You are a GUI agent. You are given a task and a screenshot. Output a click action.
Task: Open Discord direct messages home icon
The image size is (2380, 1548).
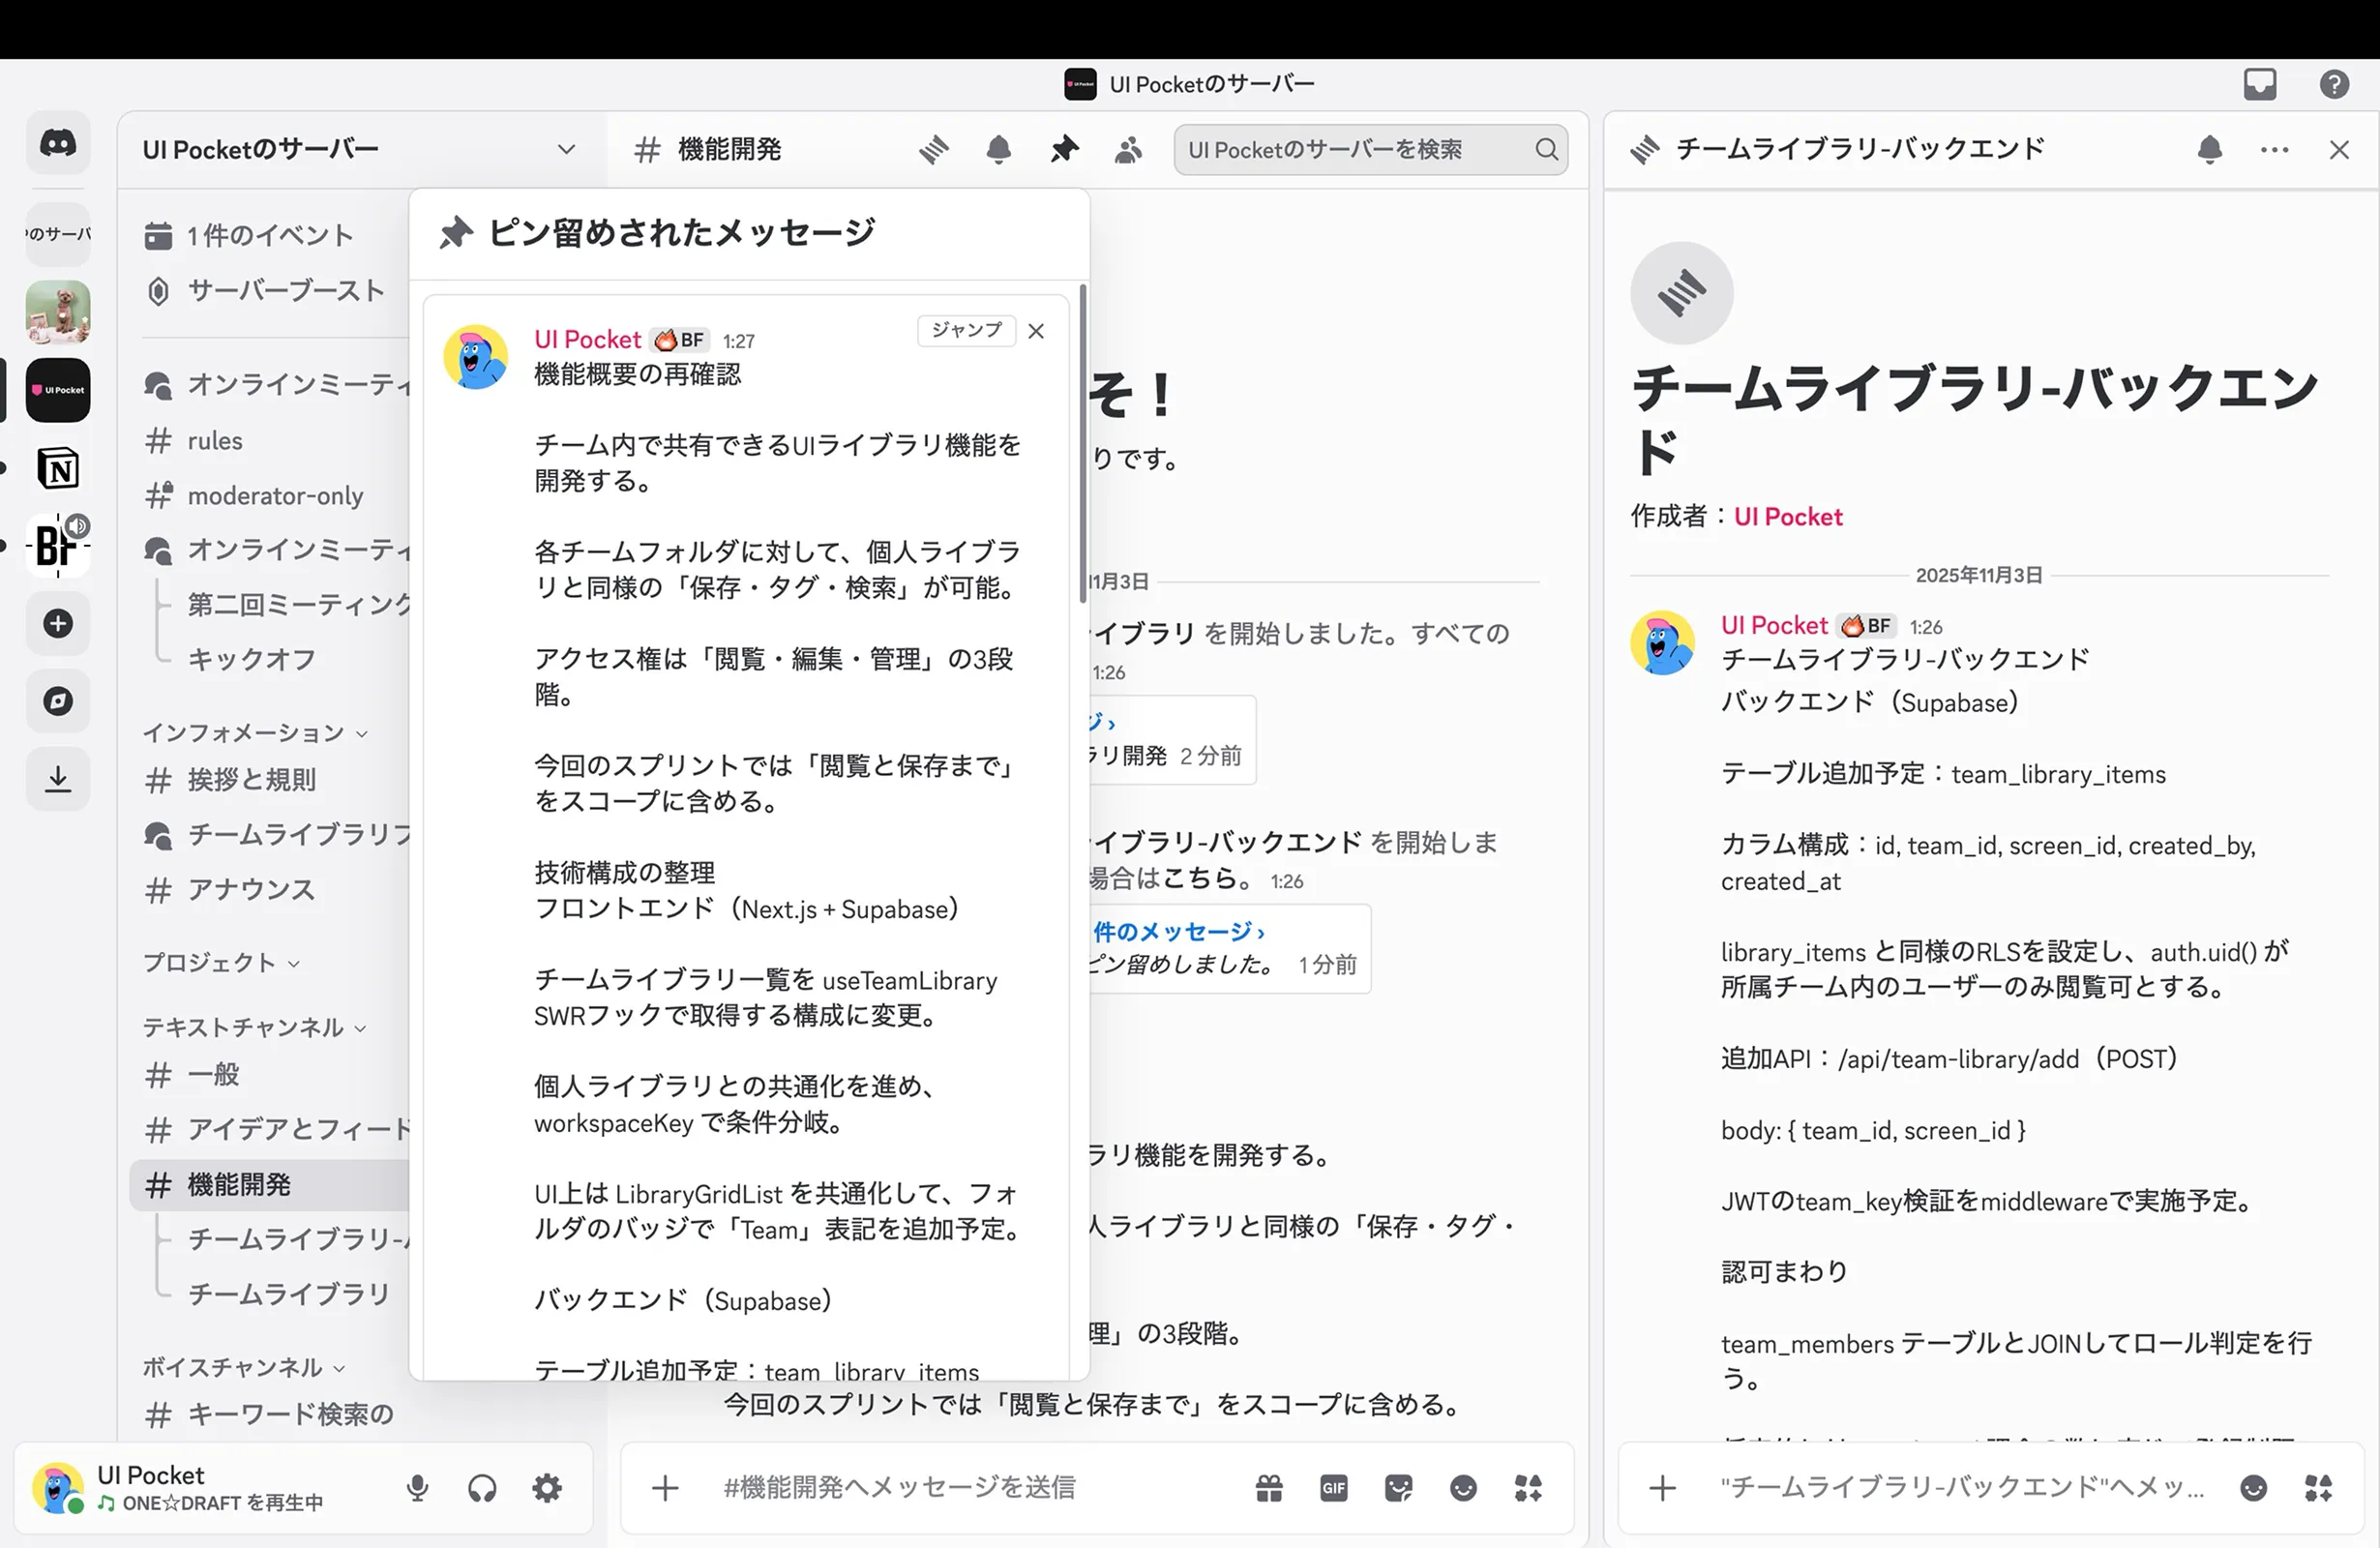(x=58, y=144)
